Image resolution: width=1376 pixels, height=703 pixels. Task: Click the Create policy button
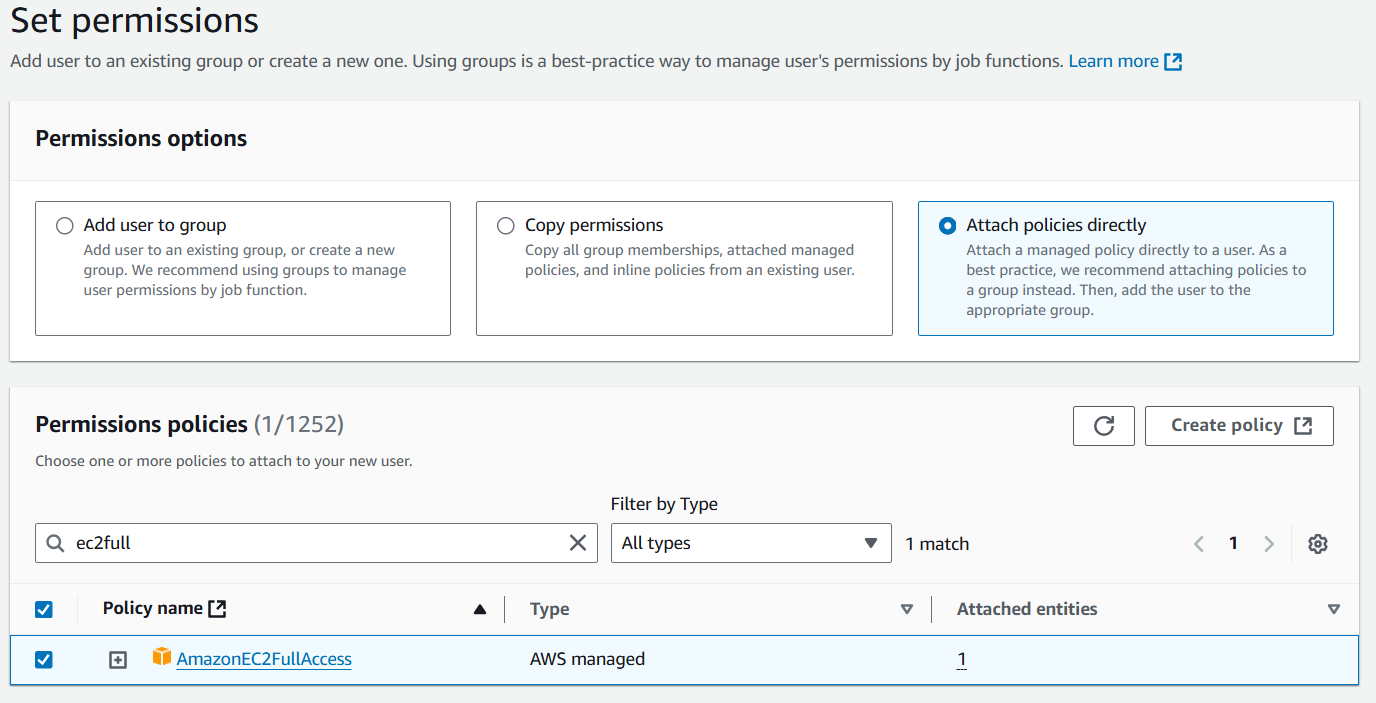tap(1239, 426)
